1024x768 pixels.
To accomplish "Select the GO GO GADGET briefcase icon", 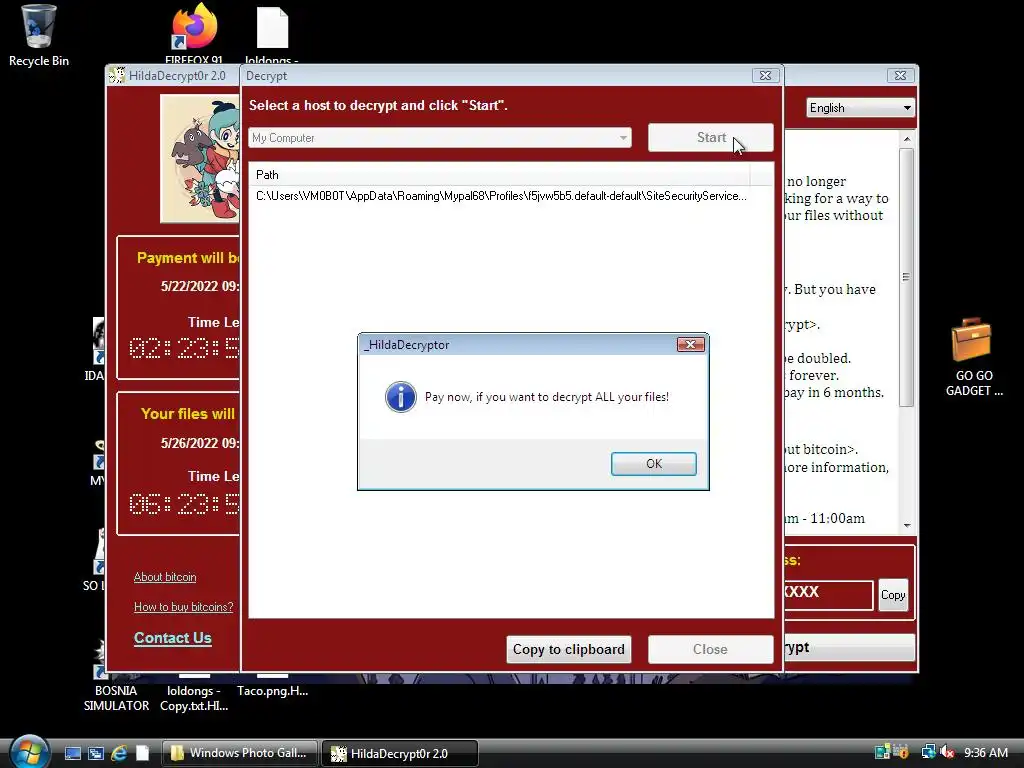I will pyautogui.click(x=973, y=358).
